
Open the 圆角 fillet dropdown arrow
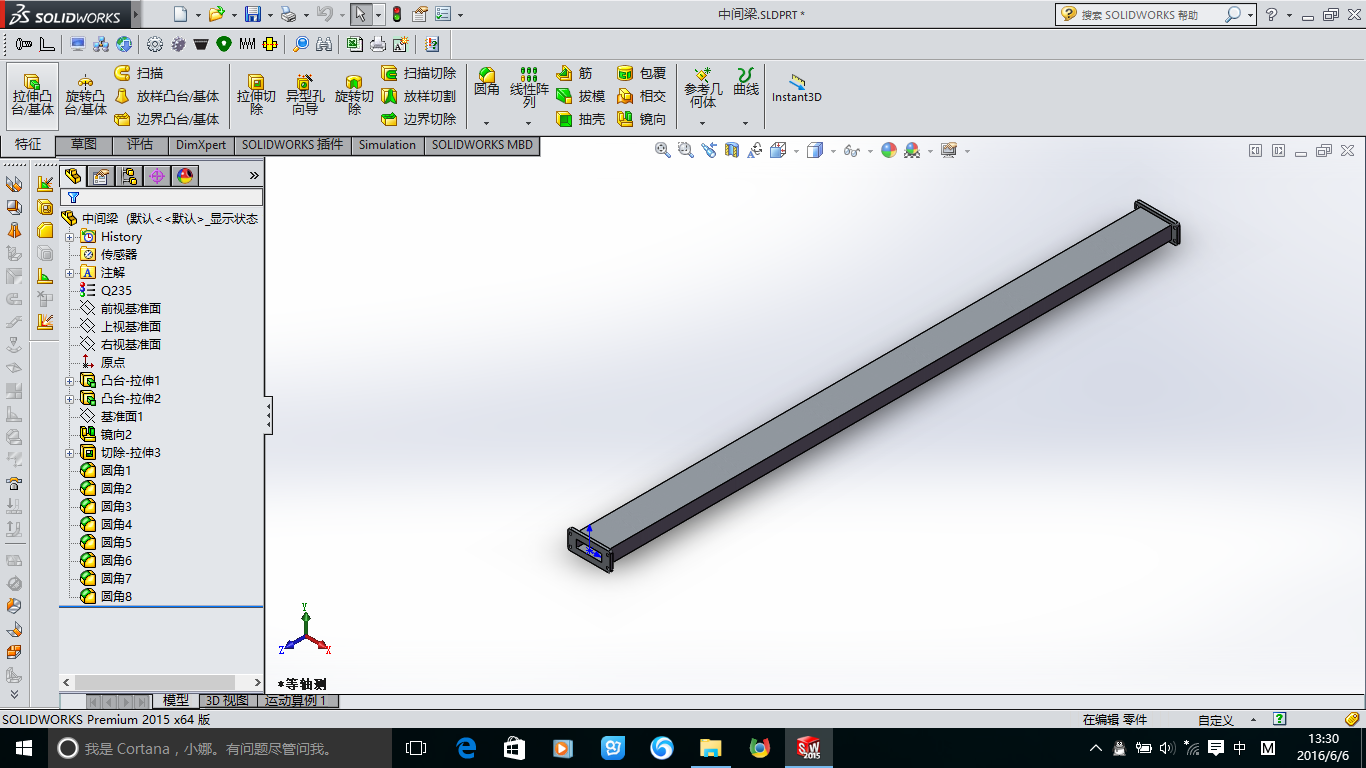click(487, 123)
